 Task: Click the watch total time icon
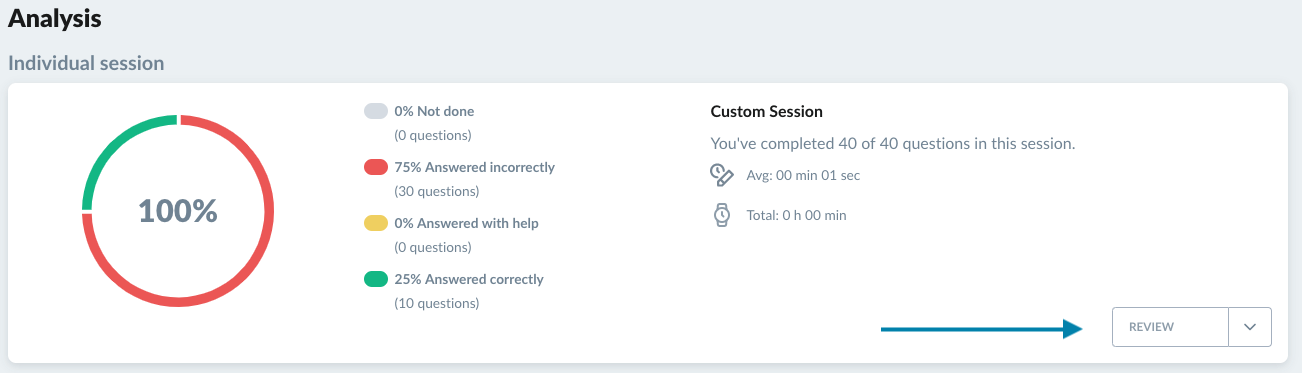(x=722, y=214)
